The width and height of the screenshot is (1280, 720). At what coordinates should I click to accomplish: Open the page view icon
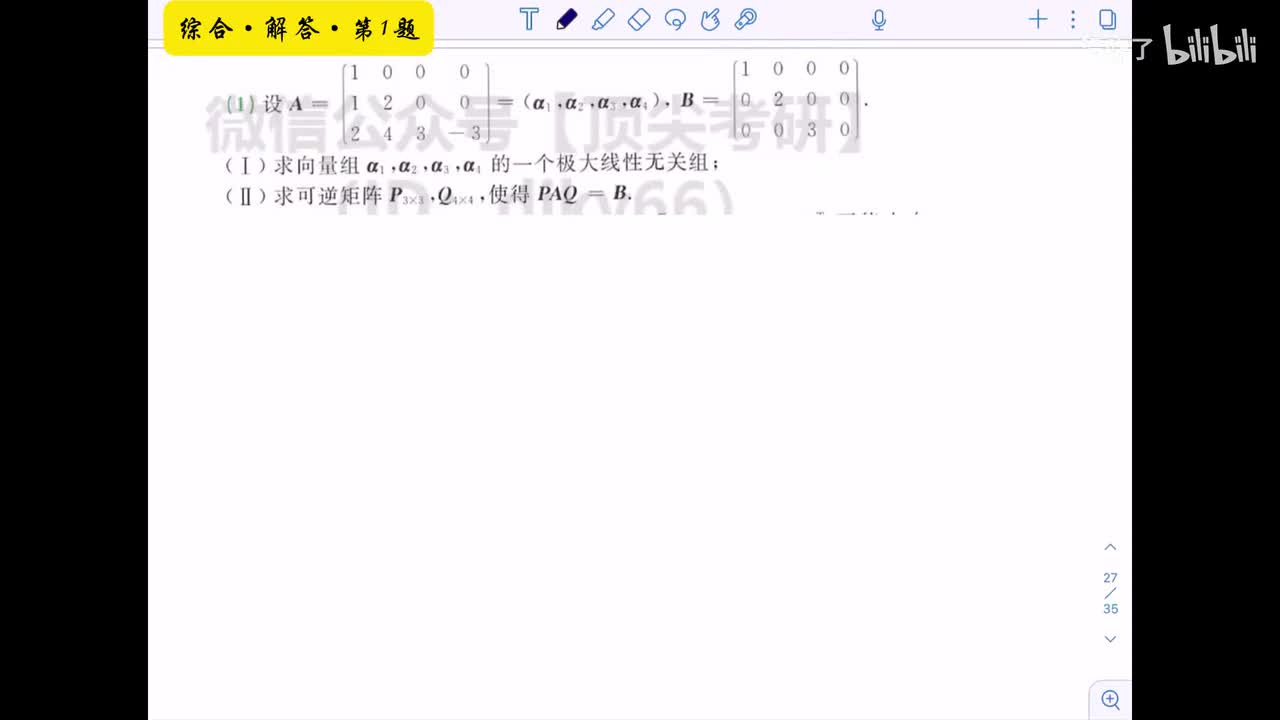tap(1107, 19)
